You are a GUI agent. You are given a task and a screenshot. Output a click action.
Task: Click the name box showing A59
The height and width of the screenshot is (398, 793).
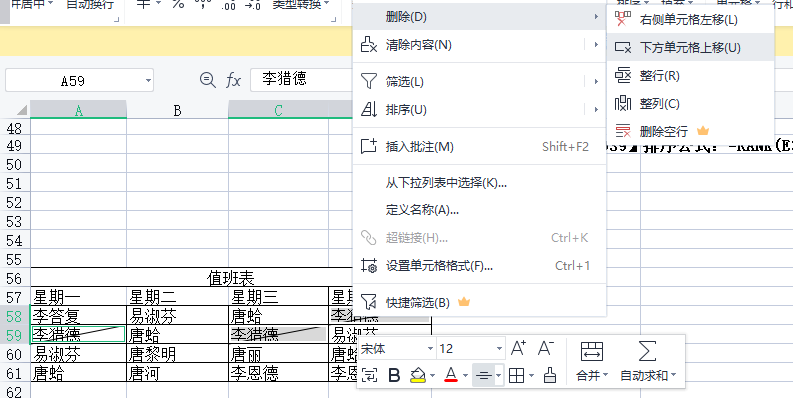(x=73, y=80)
